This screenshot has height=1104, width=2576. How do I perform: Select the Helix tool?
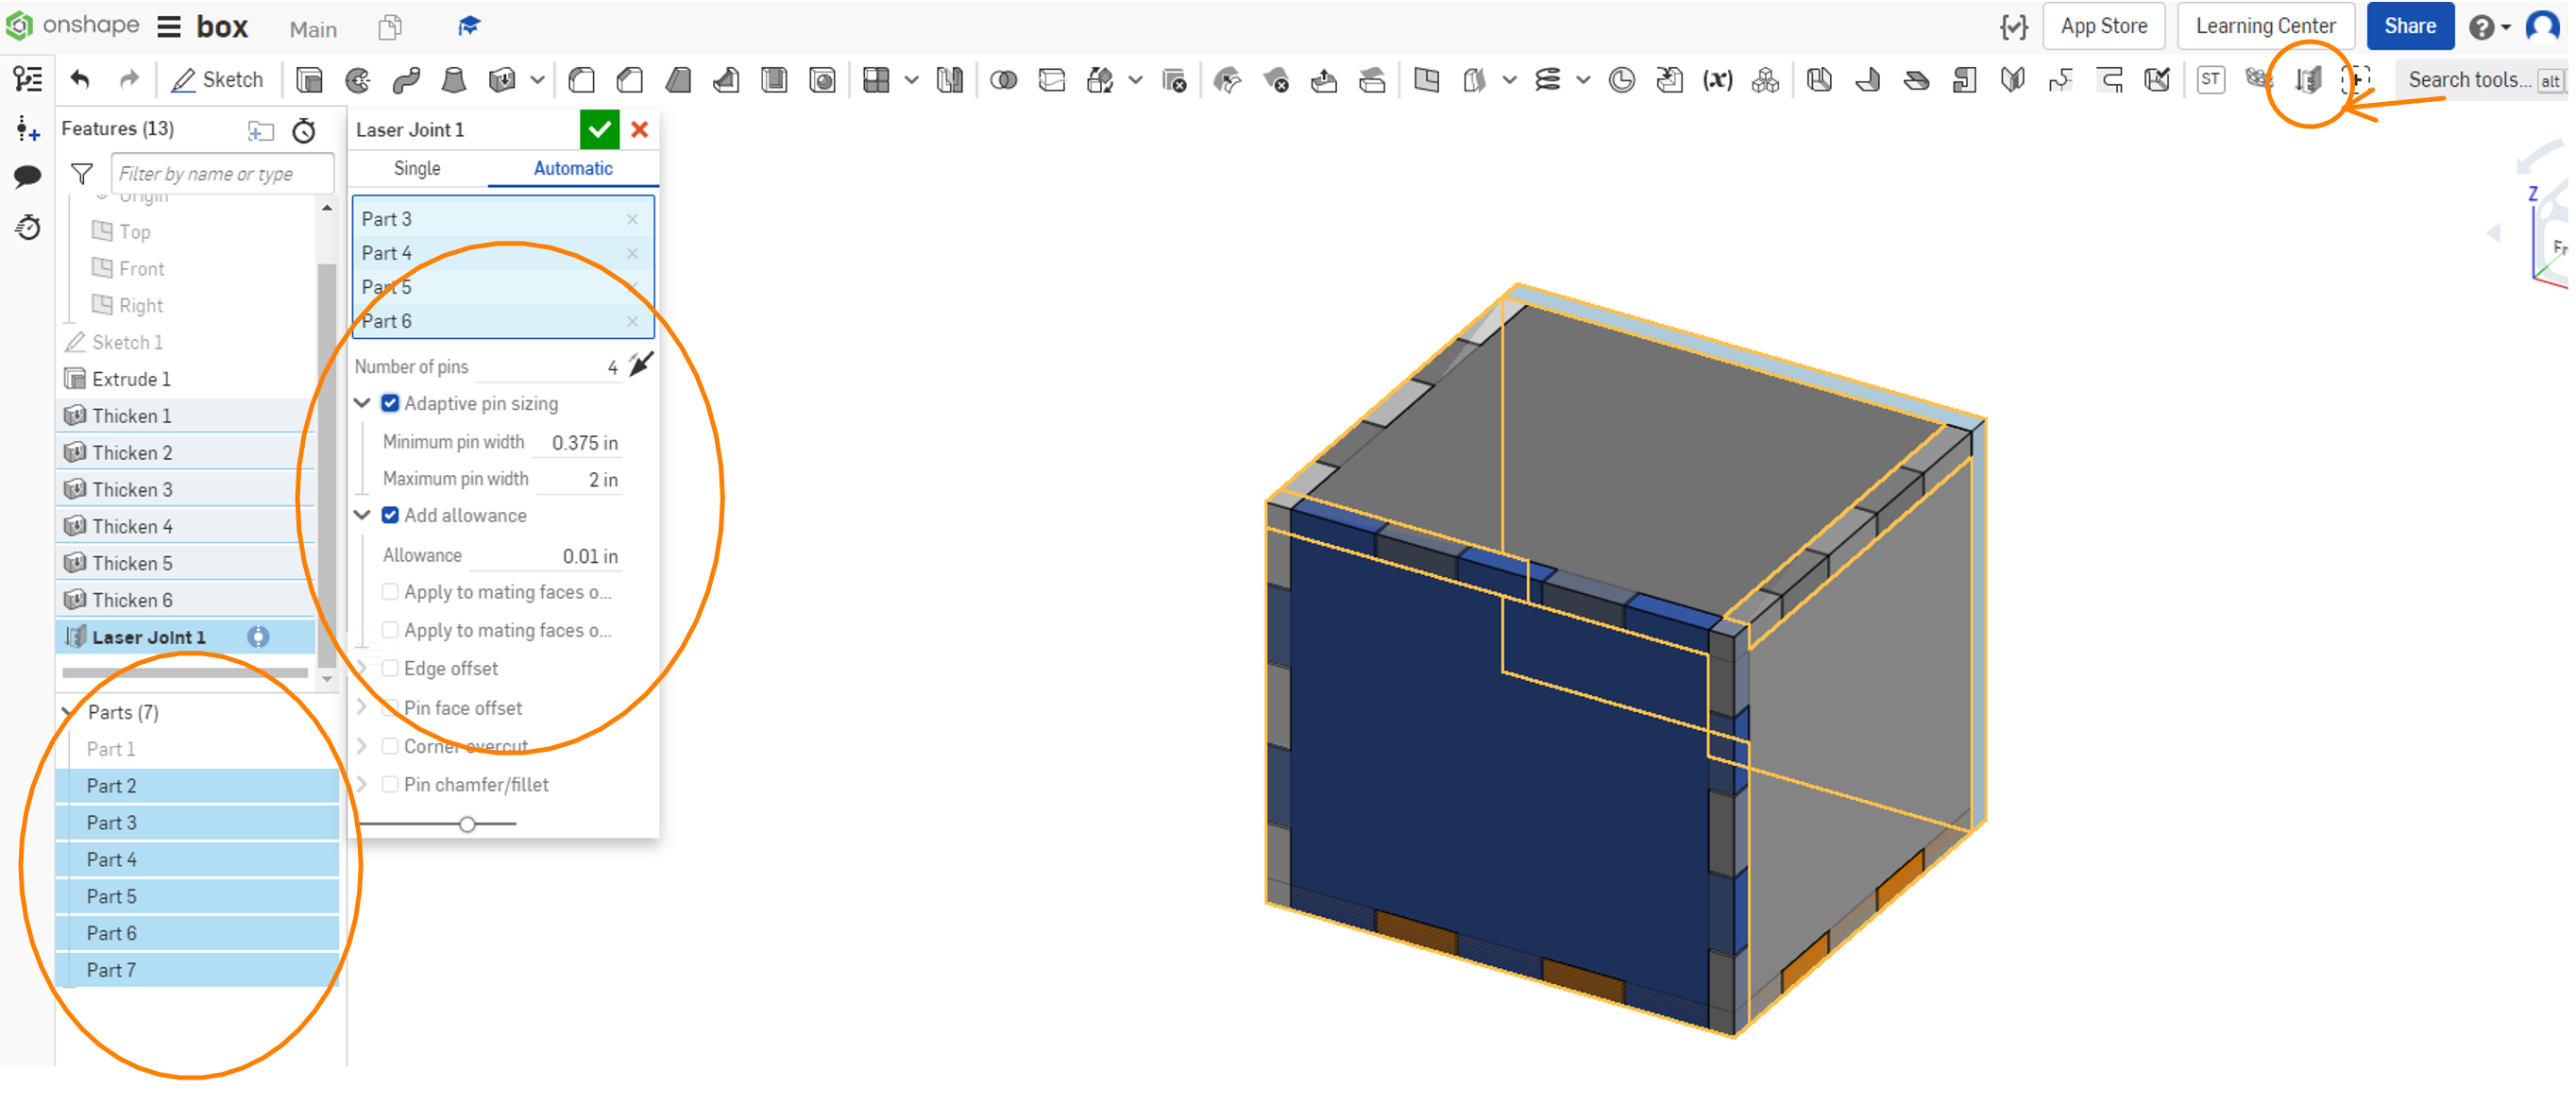pos(1548,80)
